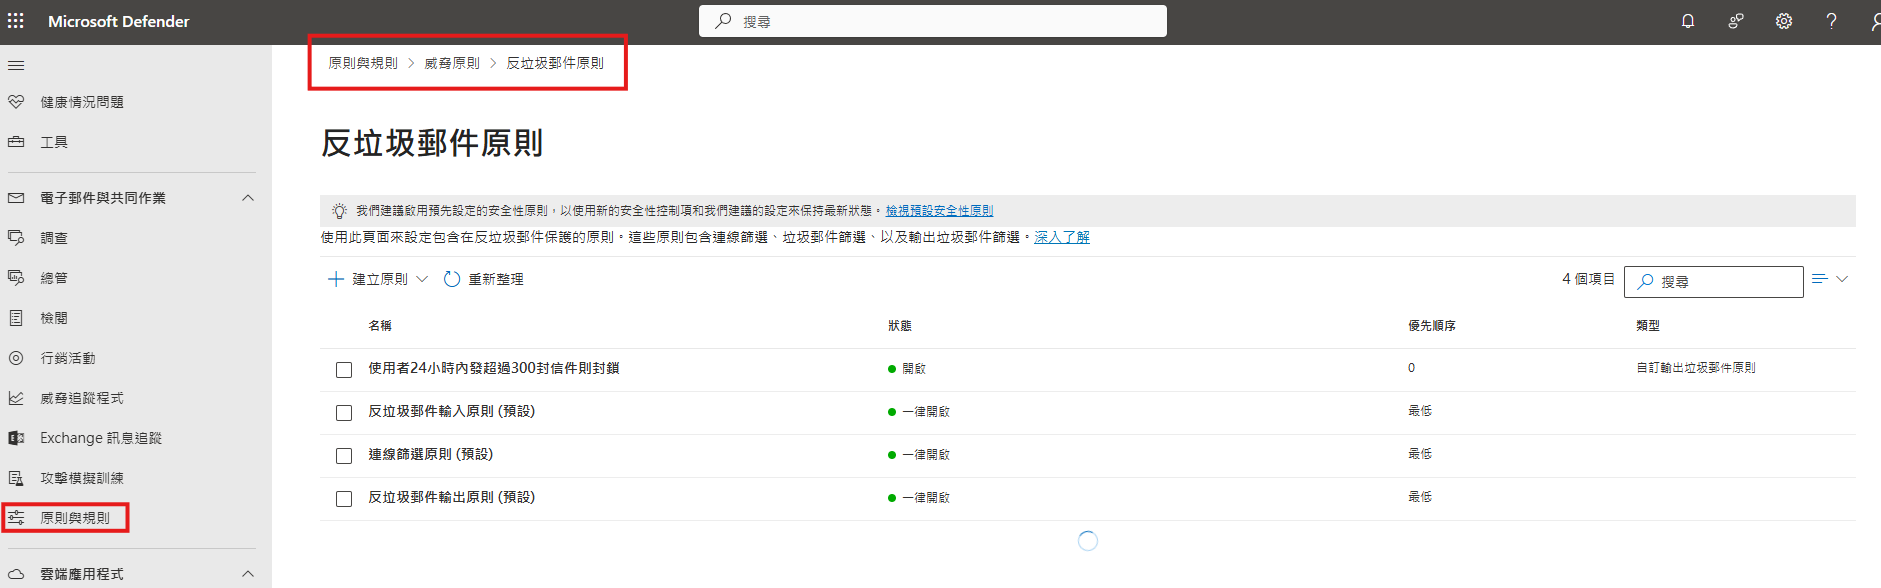
Task: Open the community feedback icon in header
Action: [x=1736, y=21]
